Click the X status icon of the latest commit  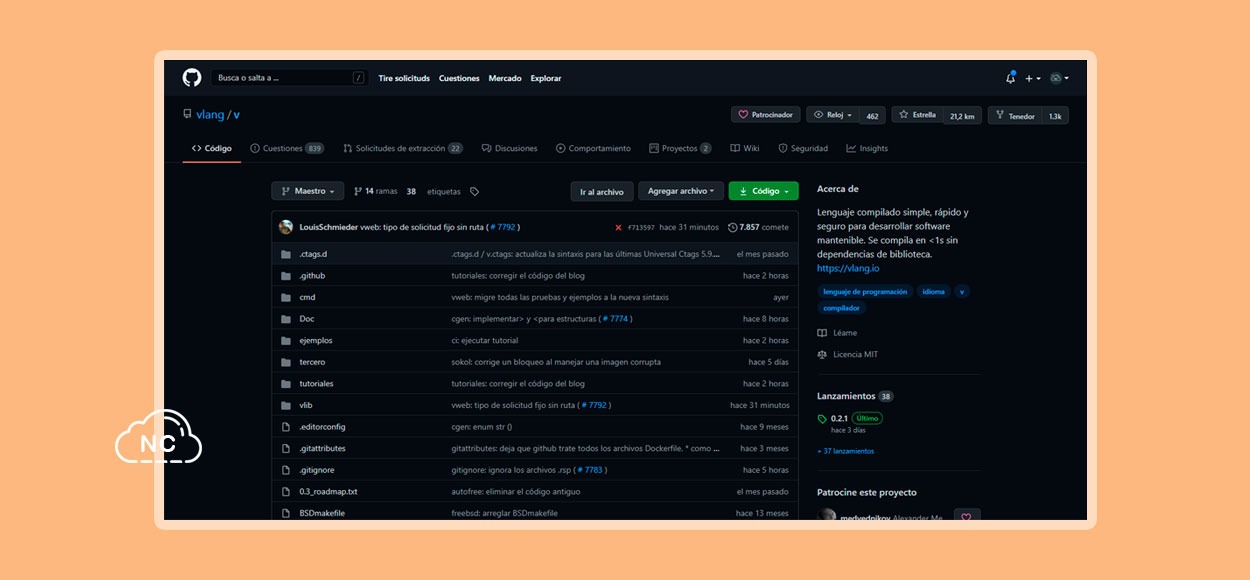point(618,227)
